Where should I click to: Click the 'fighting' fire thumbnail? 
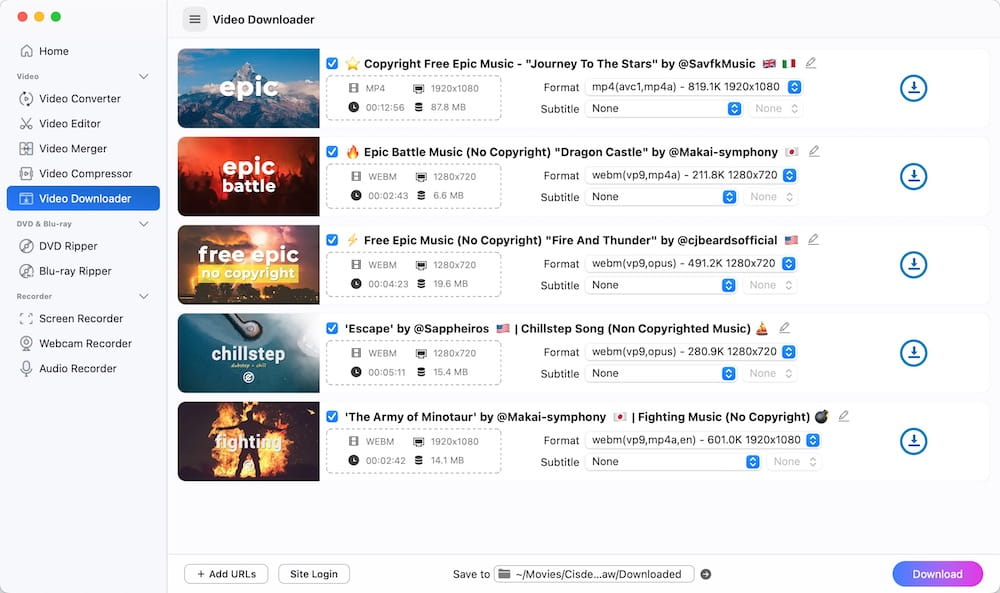(249, 441)
